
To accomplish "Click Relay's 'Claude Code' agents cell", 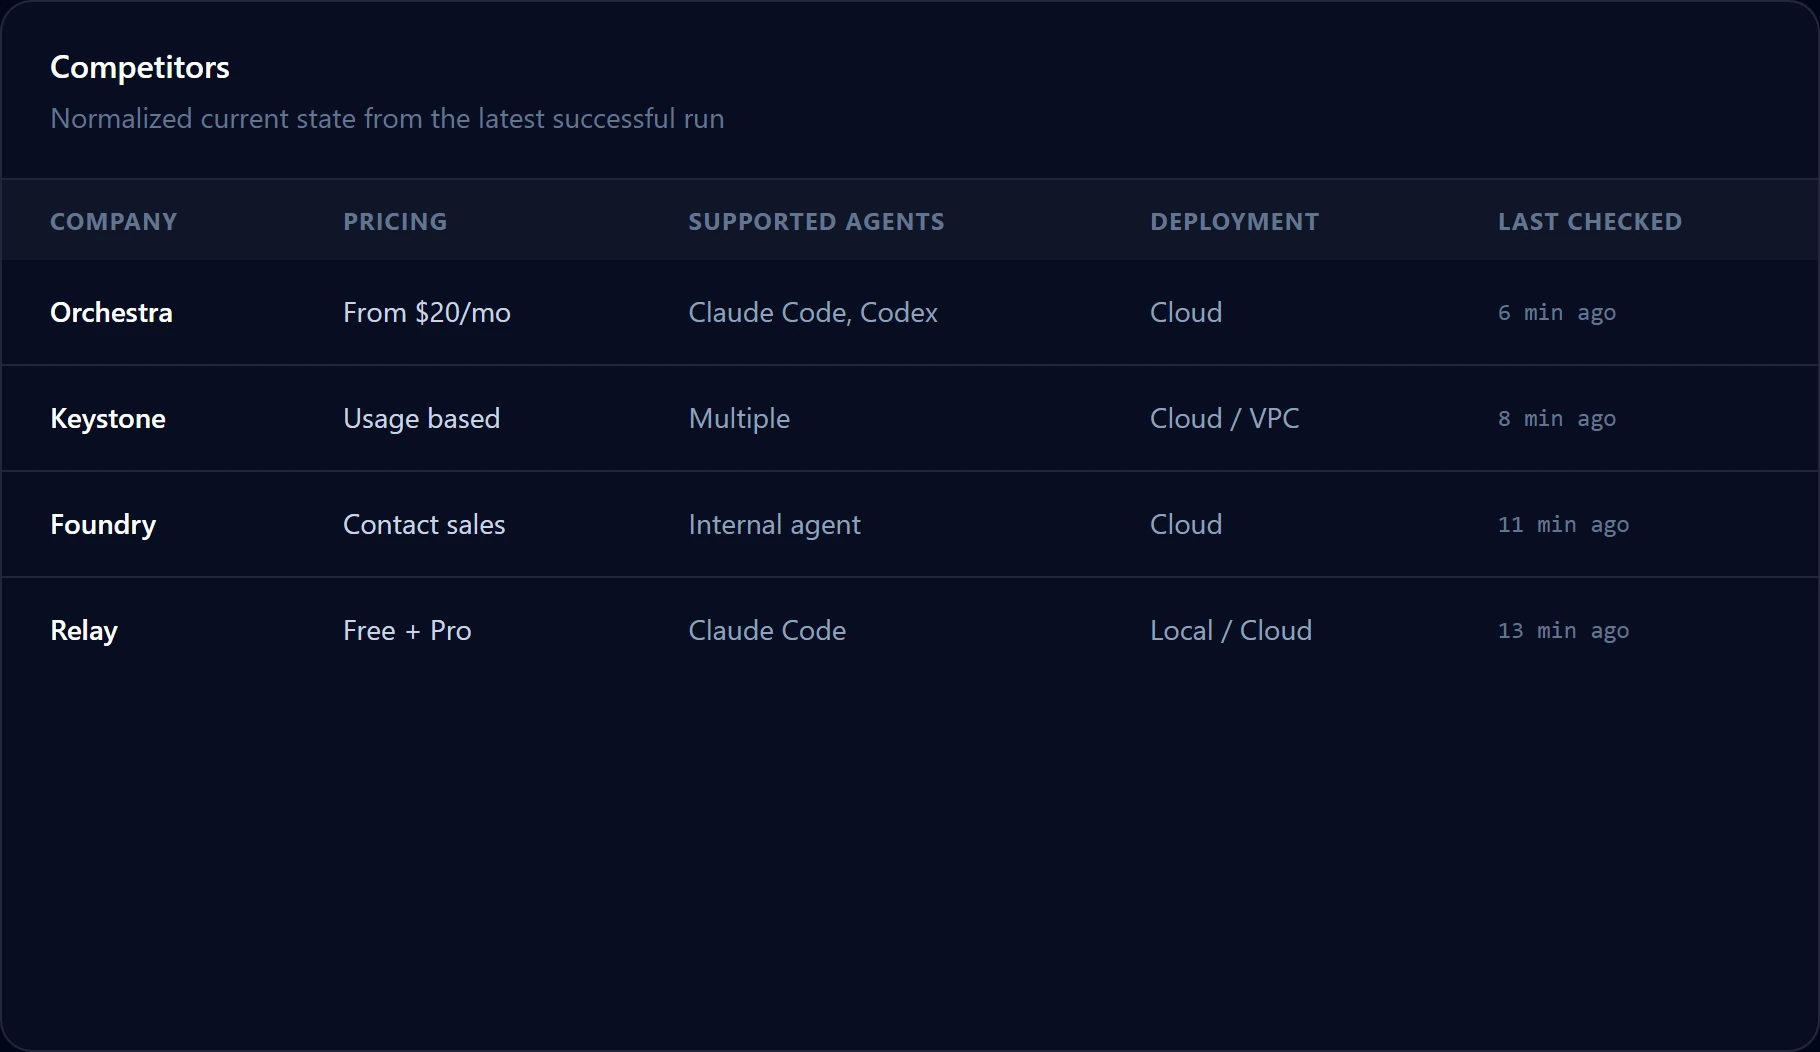I will (x=767, y=630).
